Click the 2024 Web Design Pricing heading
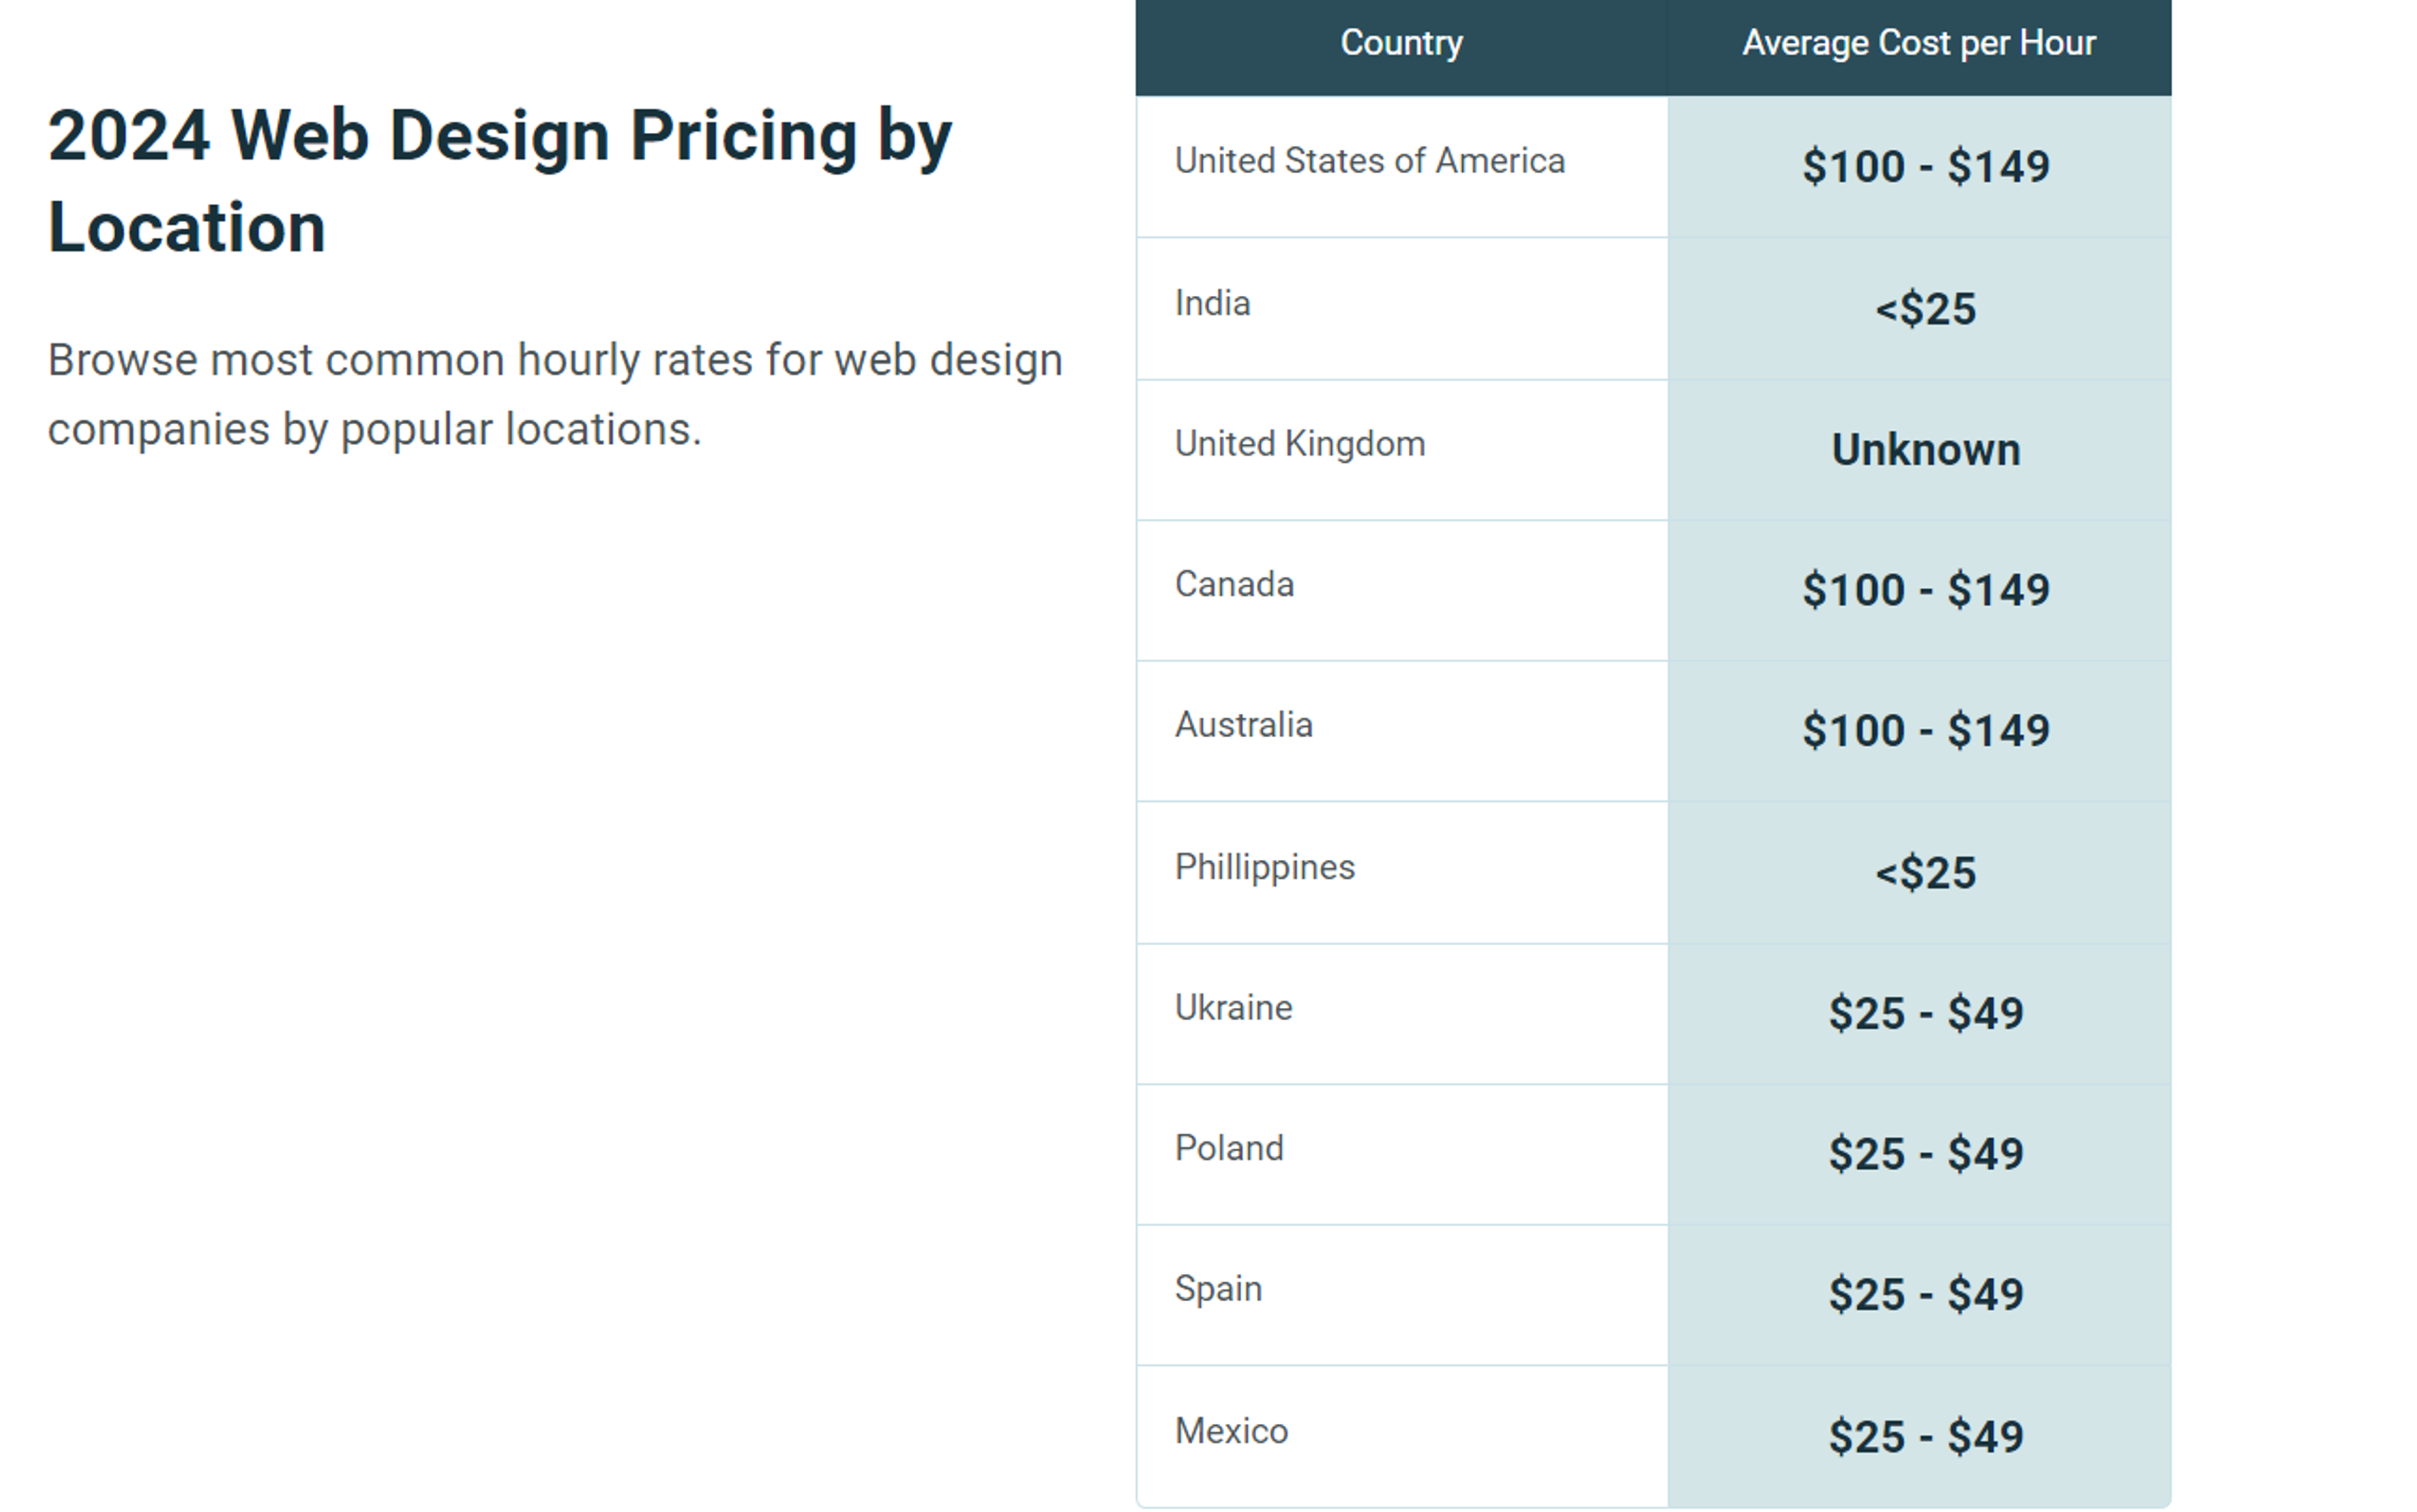 [500, 181]
